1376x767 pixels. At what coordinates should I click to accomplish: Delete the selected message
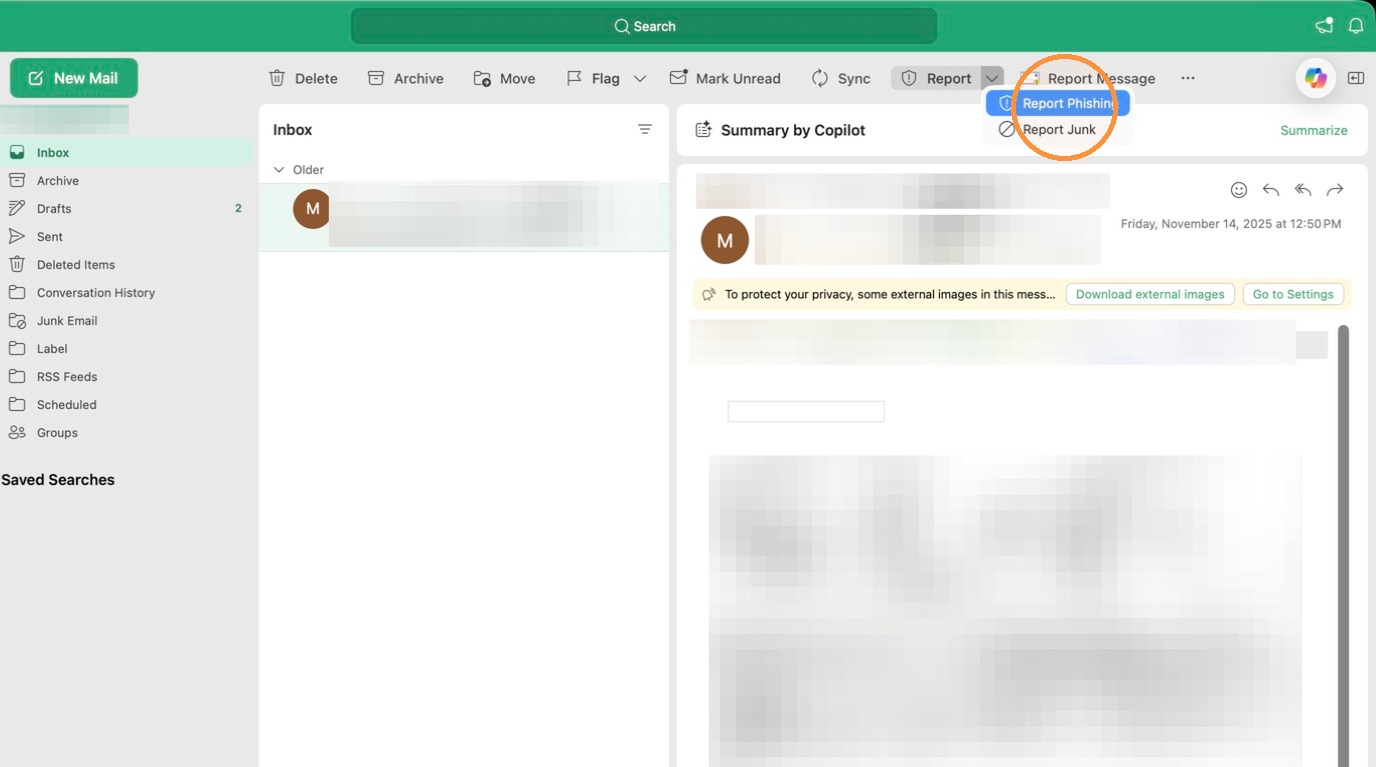tap(303, 78)
